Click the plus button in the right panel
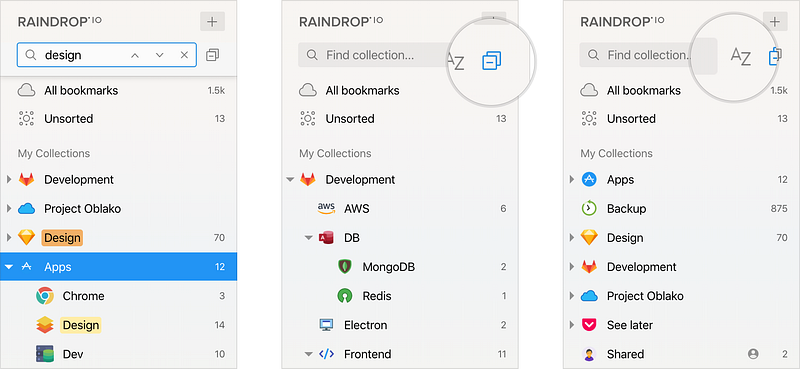Viewport: 800px width, 369px height. (775, 21)
